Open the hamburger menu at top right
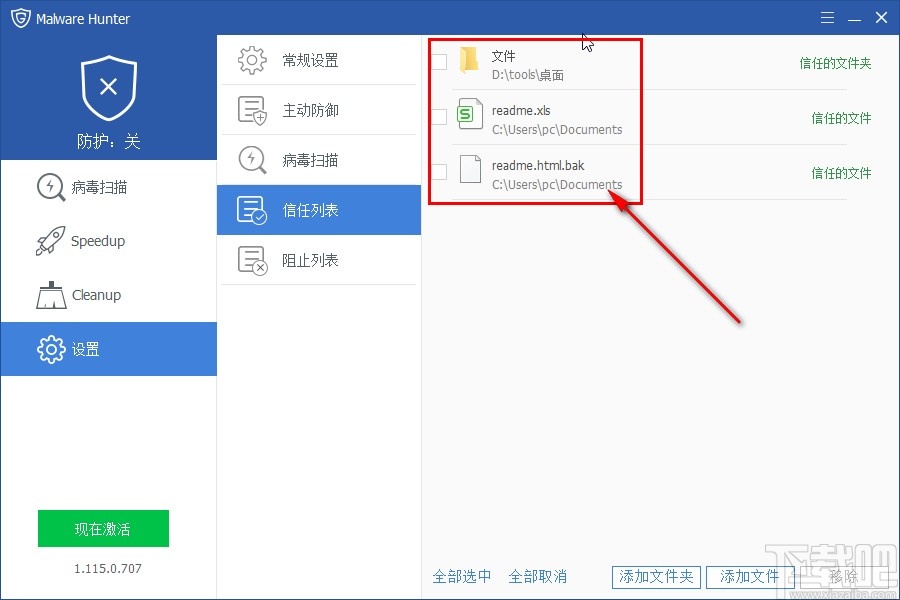Image resolution: width=900 pixels, height=600 pixels. coord(828,17)
